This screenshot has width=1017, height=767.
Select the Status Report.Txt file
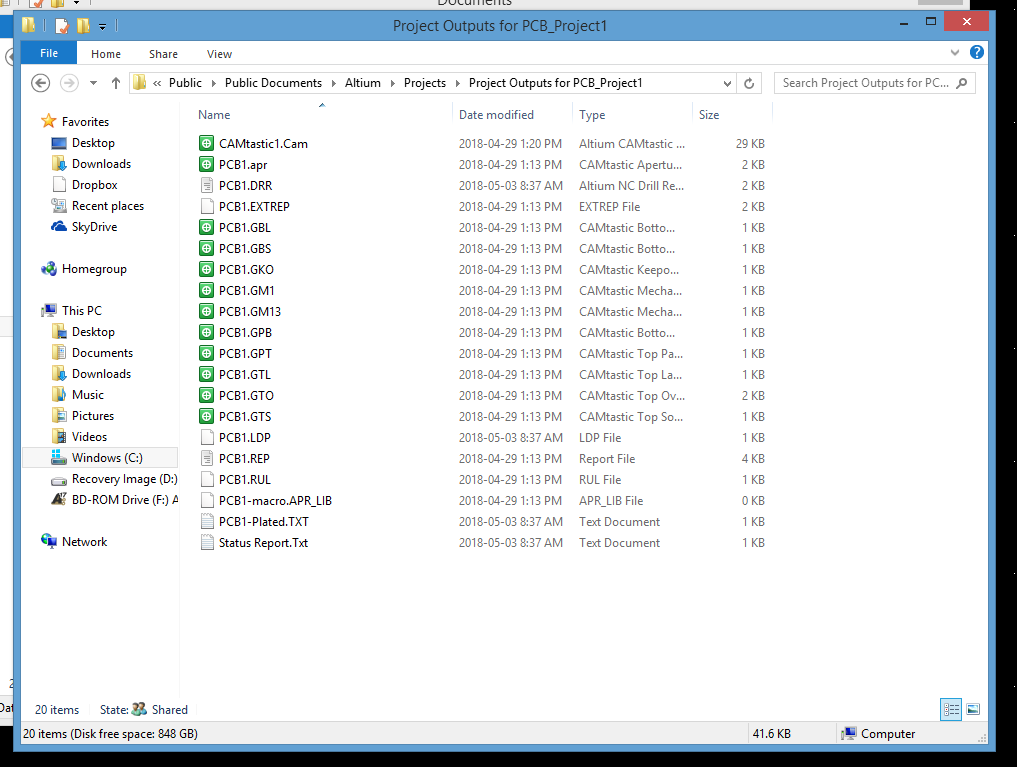click(263, 543)
